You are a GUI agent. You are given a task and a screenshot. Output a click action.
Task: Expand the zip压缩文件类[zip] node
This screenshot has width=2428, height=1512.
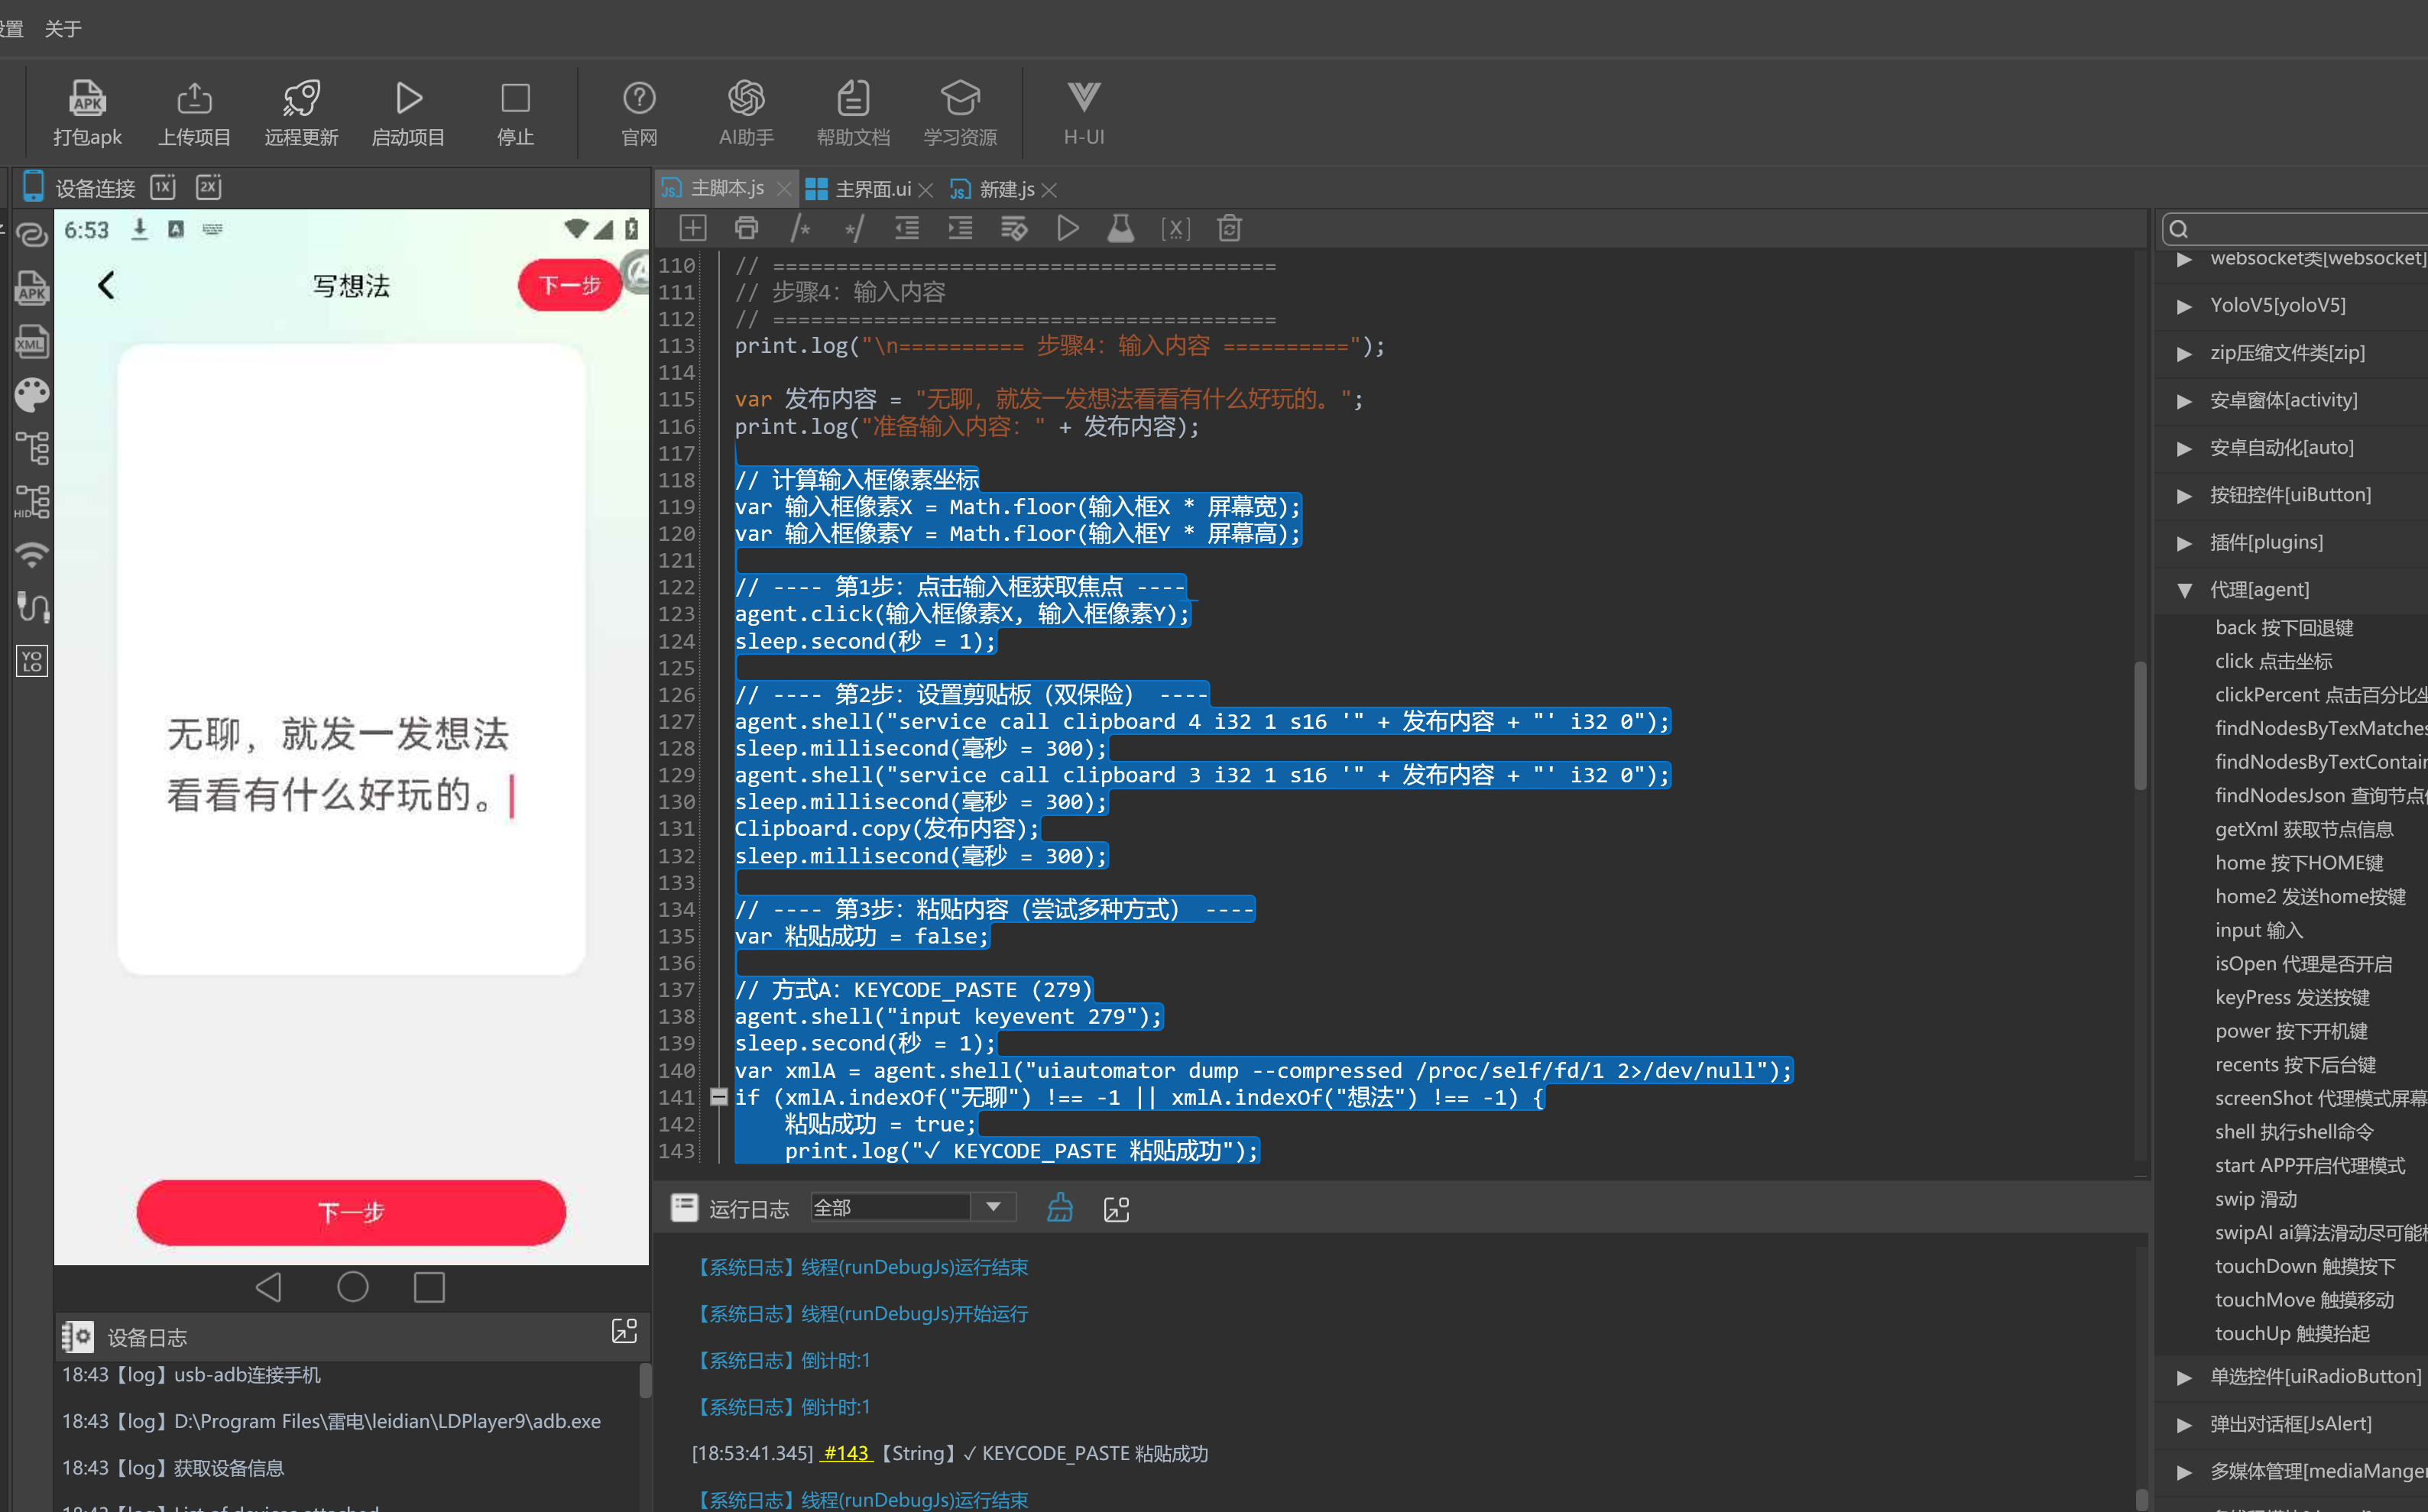pyautogui.click(x=2184, y=353)
